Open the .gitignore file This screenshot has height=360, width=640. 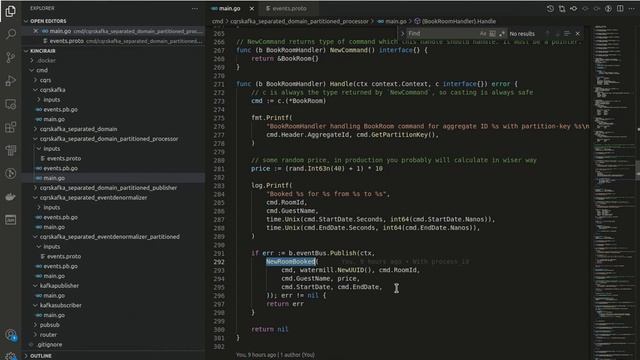point(49,344)
